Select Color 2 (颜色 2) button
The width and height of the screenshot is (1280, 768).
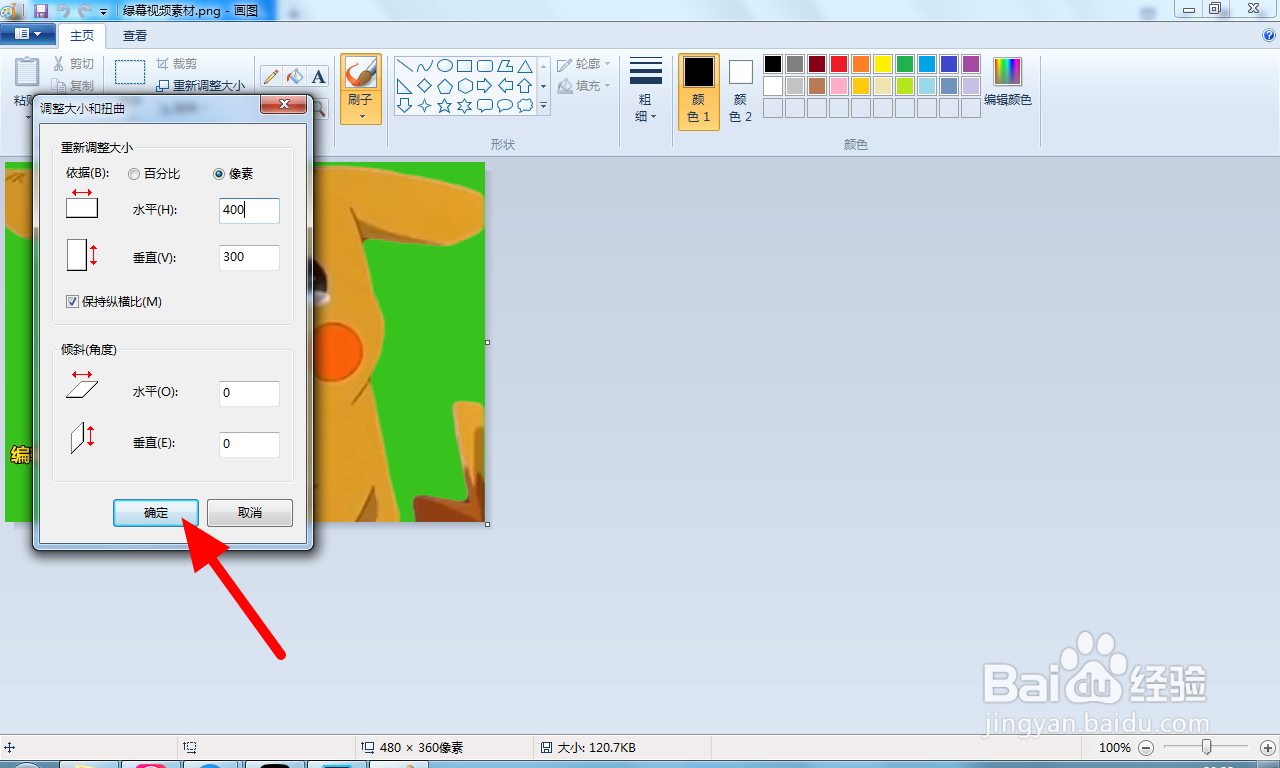pos(740,92)
